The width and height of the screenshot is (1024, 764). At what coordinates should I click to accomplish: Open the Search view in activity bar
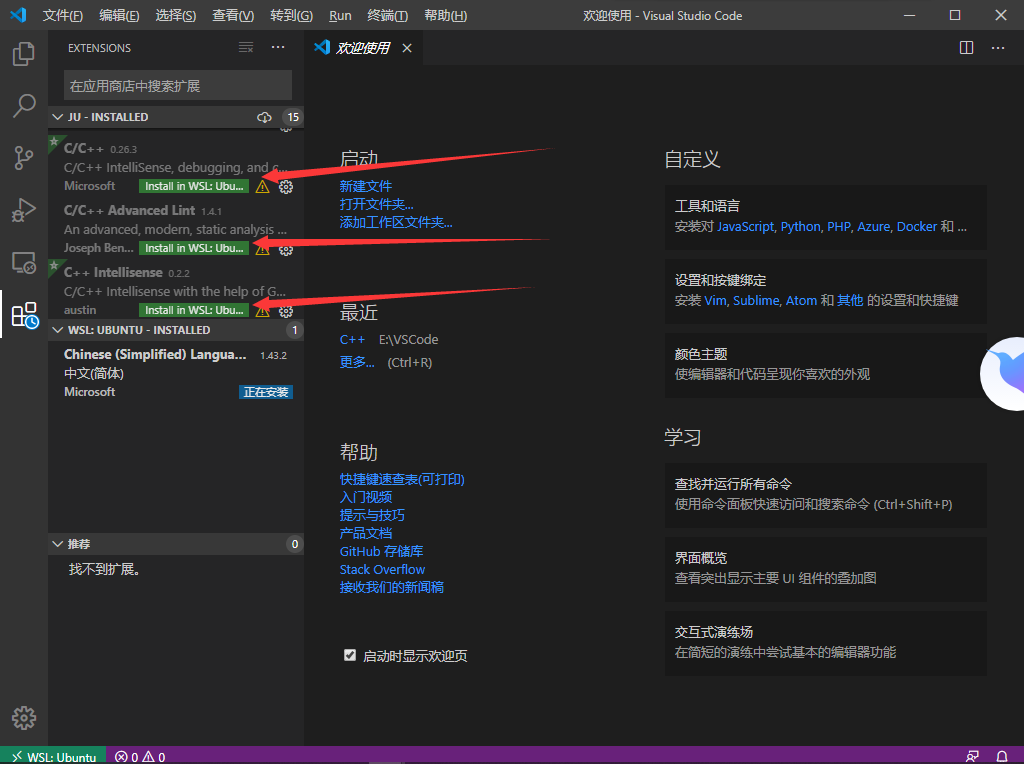coord(24,105)
